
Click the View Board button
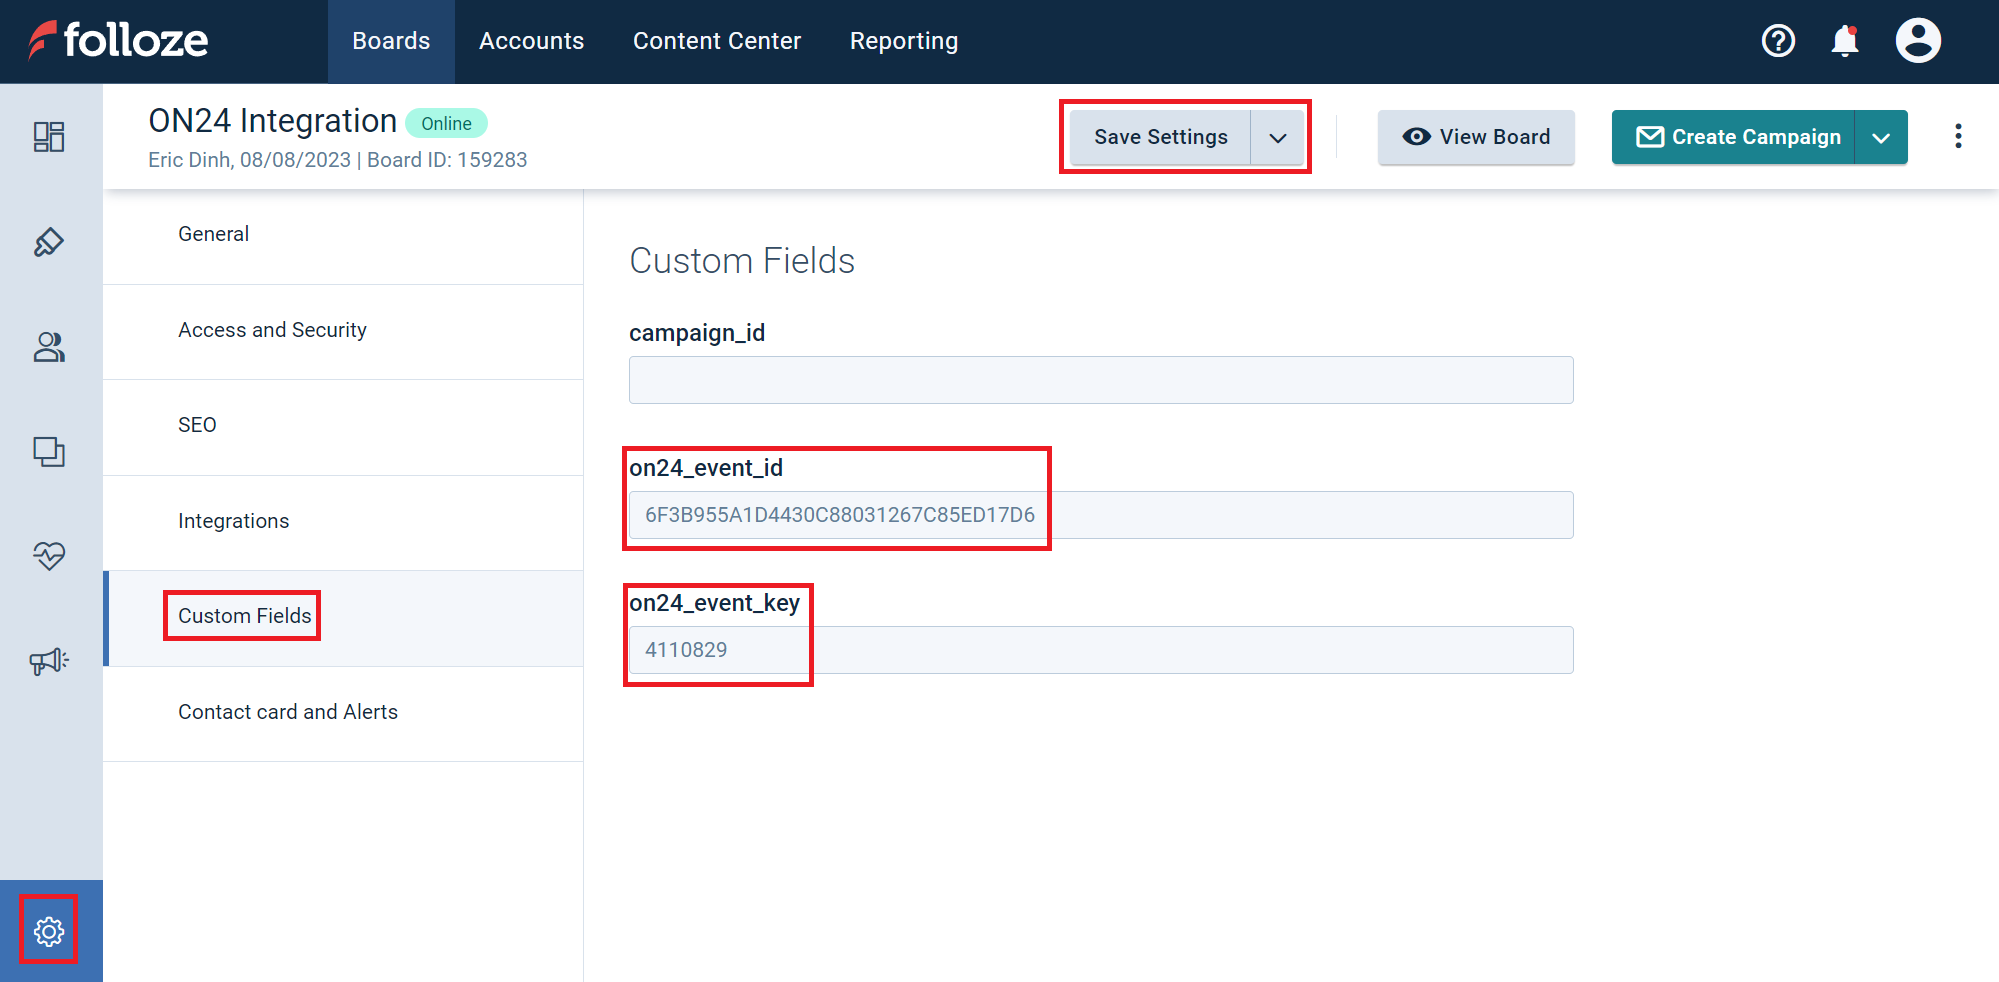coord(1475,138)
